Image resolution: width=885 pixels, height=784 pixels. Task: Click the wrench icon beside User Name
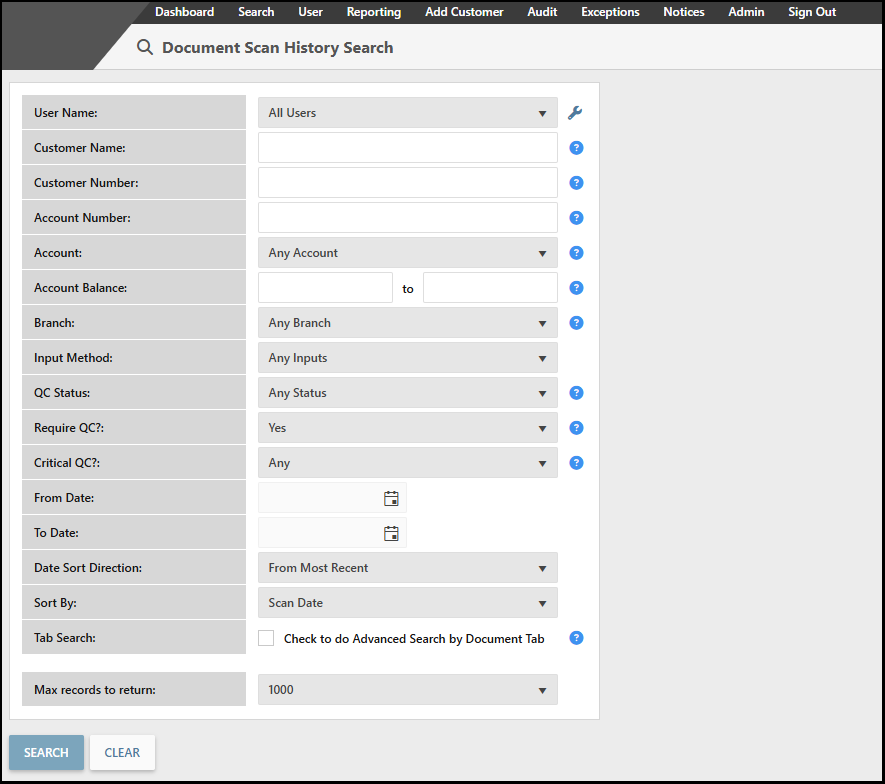(575, 113)
